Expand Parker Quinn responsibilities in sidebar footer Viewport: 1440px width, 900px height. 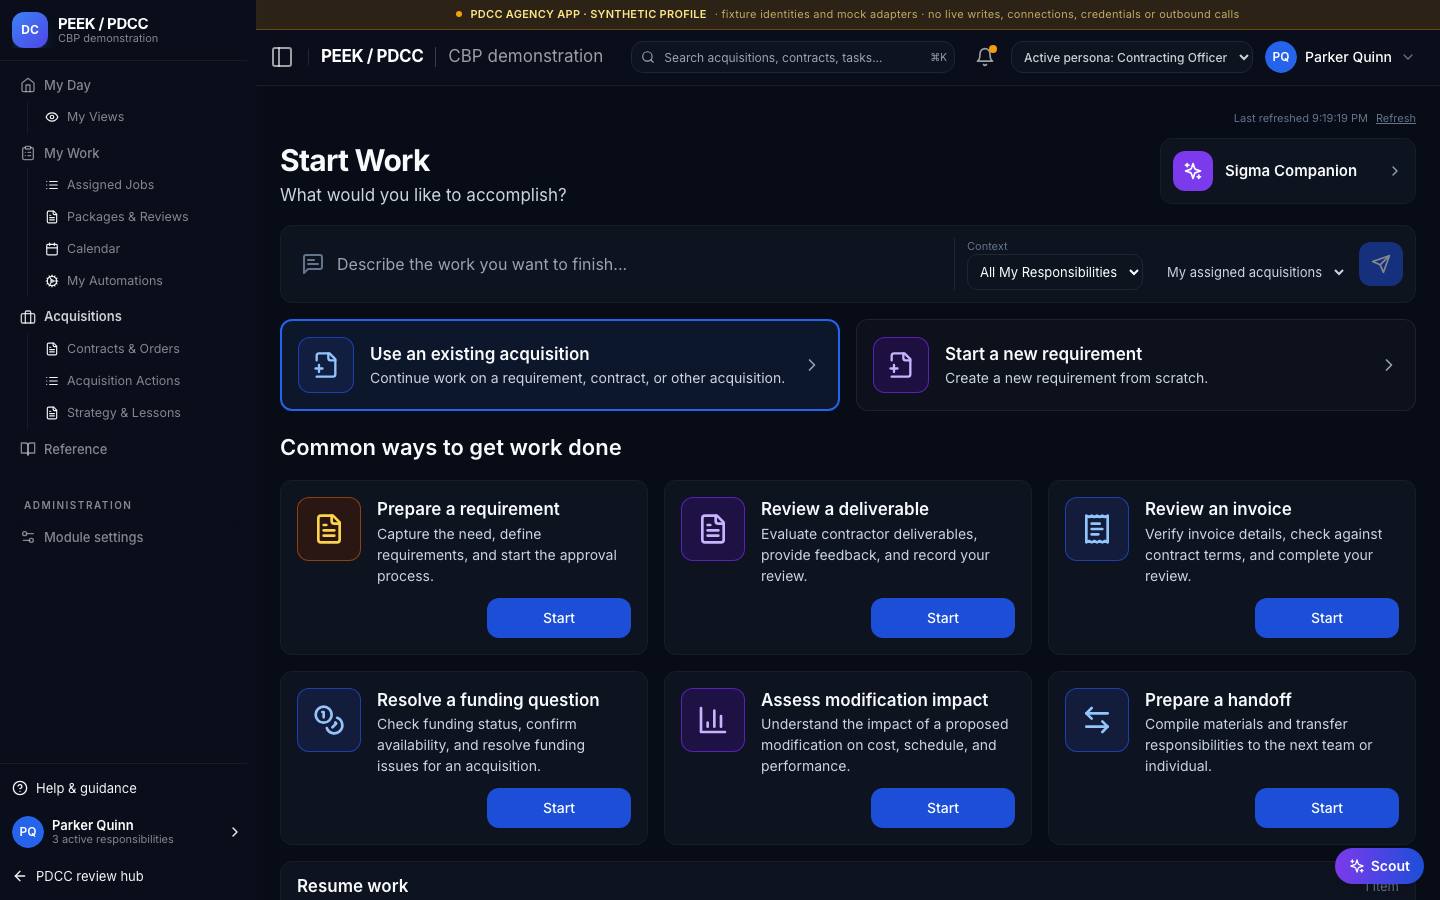(235, 832)
